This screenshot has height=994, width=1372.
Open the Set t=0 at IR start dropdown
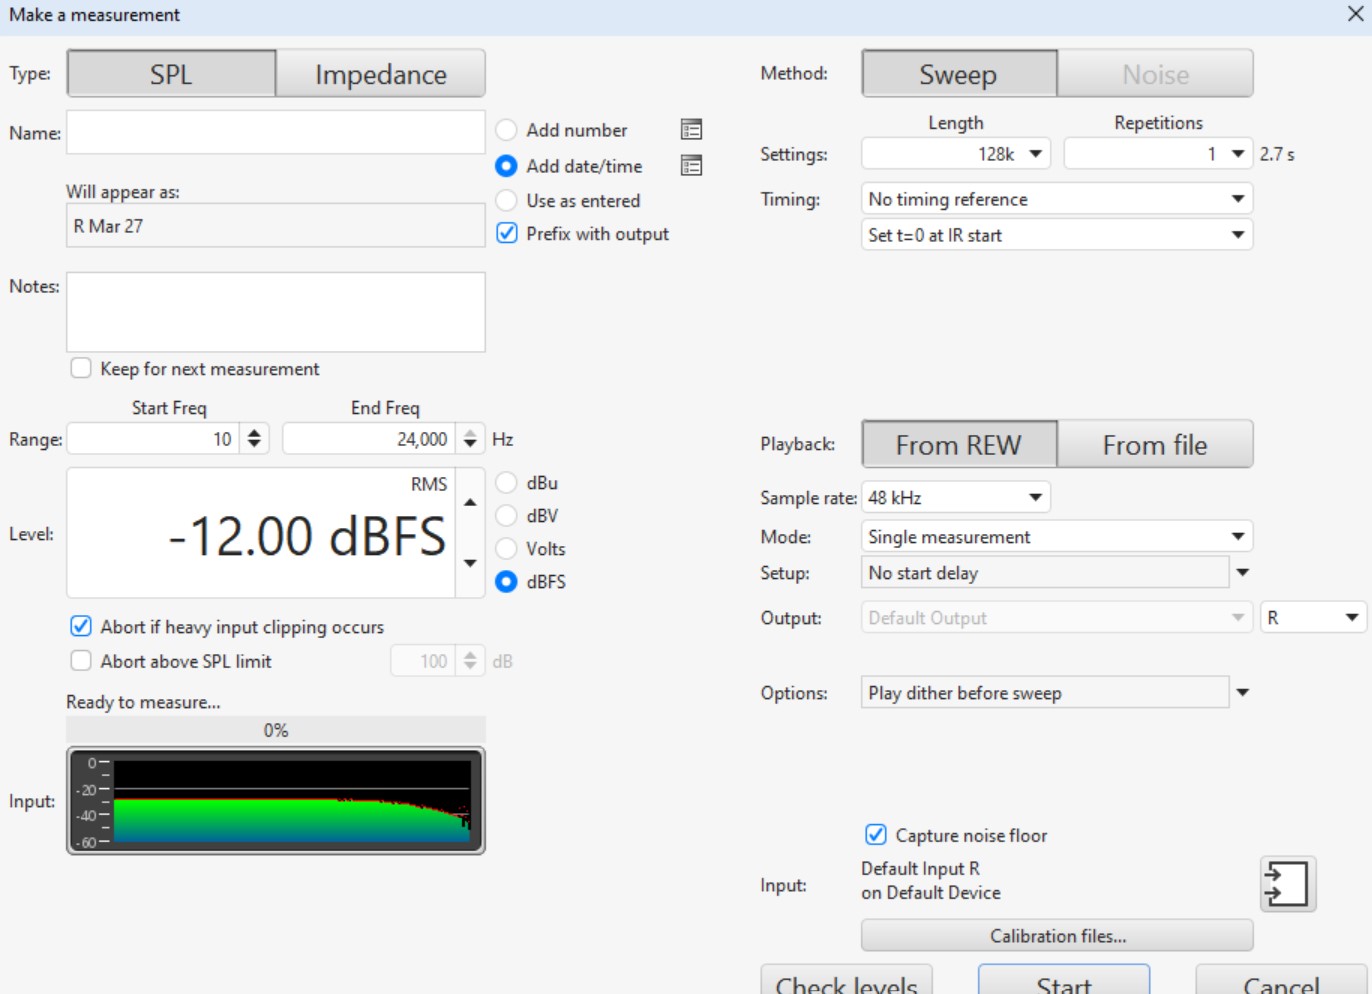coord(1057,235)
